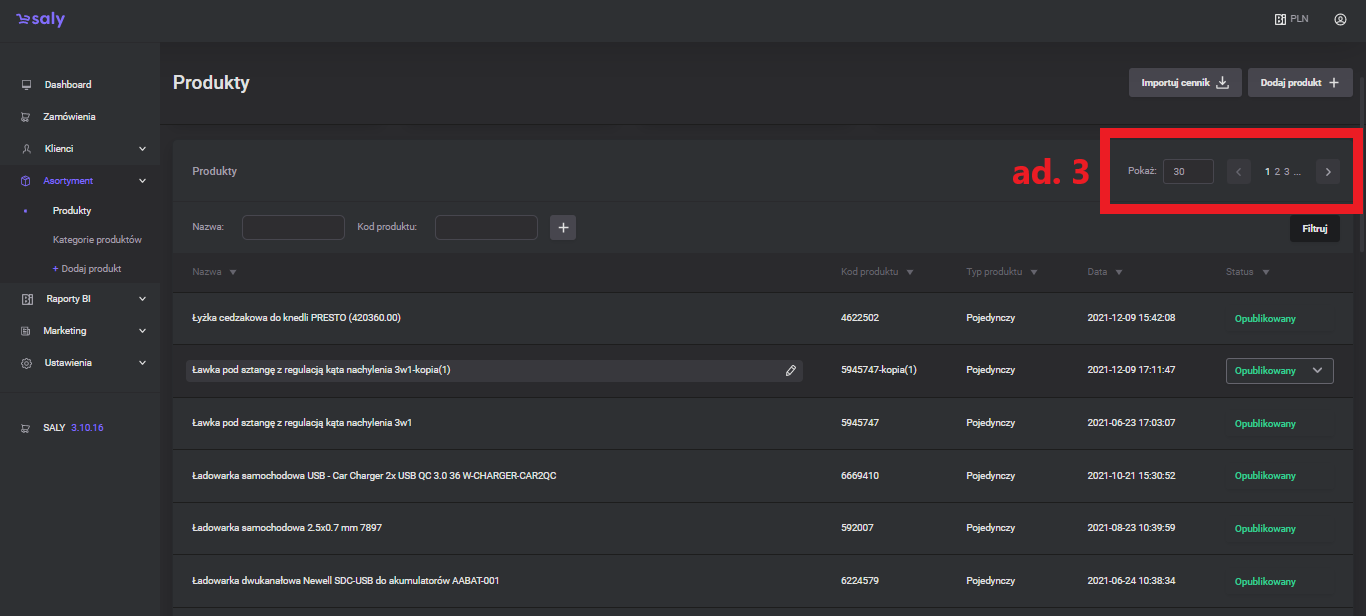
Task: Go to previous page with left arrow
Action: [1238, 172]
